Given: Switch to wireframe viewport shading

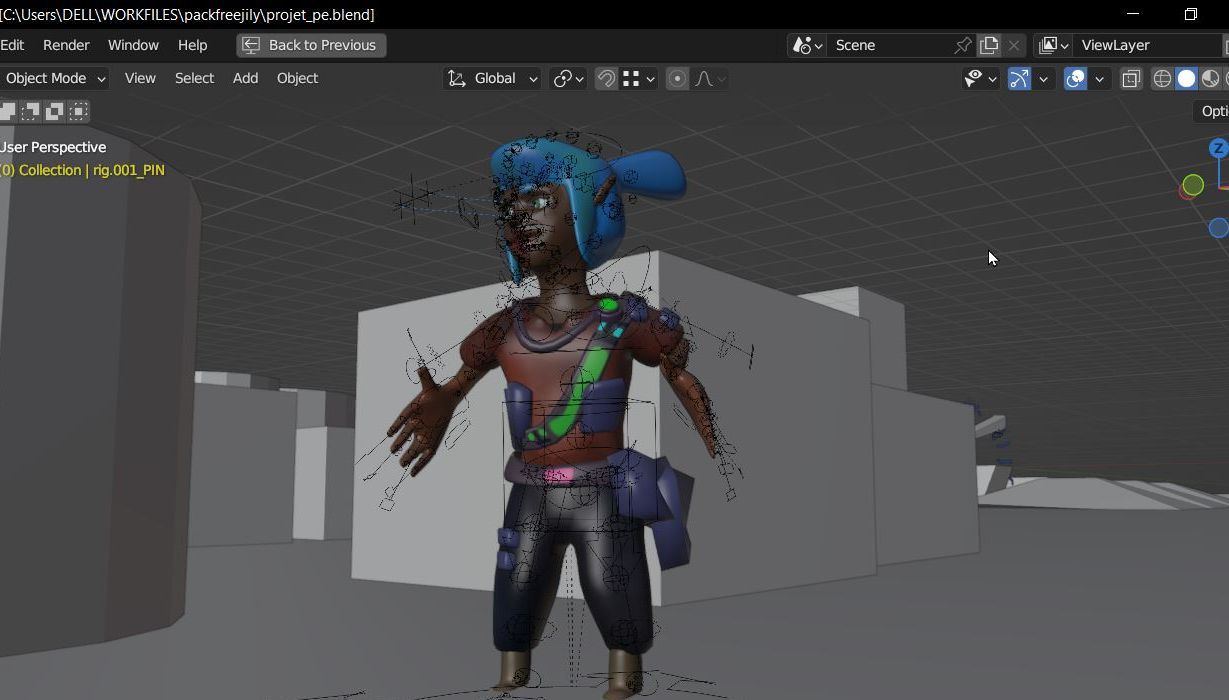Looking at the screenshot, I should [1162, 78].
